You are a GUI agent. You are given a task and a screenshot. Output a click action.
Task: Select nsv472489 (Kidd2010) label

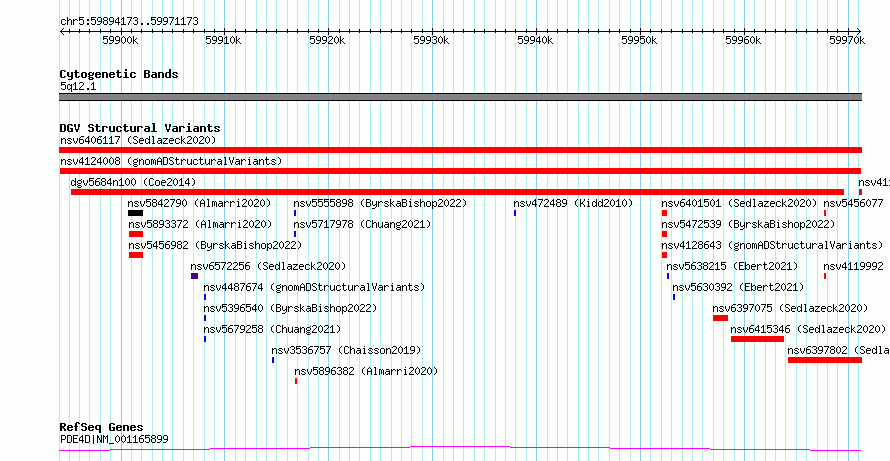point(573,203)
